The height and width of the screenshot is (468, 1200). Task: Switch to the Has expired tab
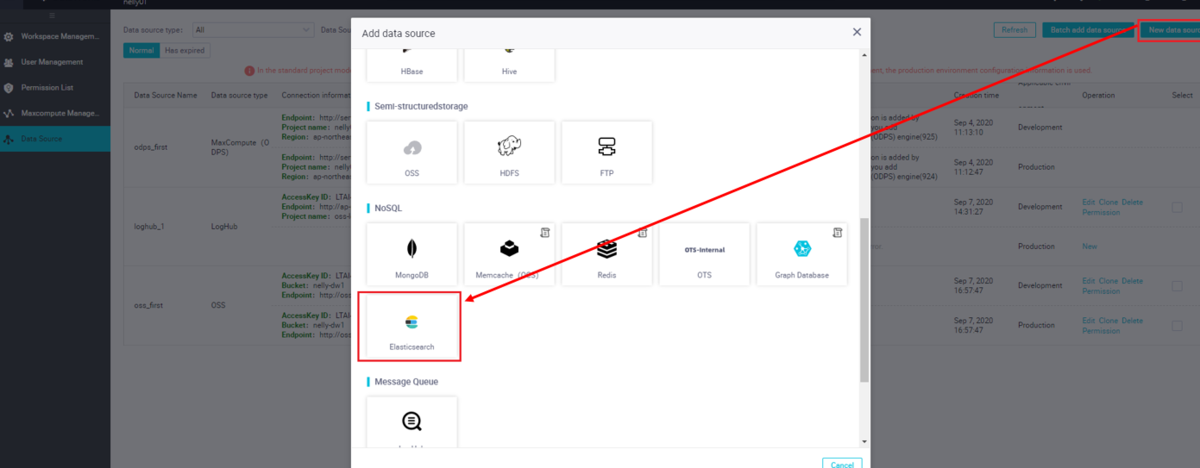pyautogui.click(x=184, y=50)
